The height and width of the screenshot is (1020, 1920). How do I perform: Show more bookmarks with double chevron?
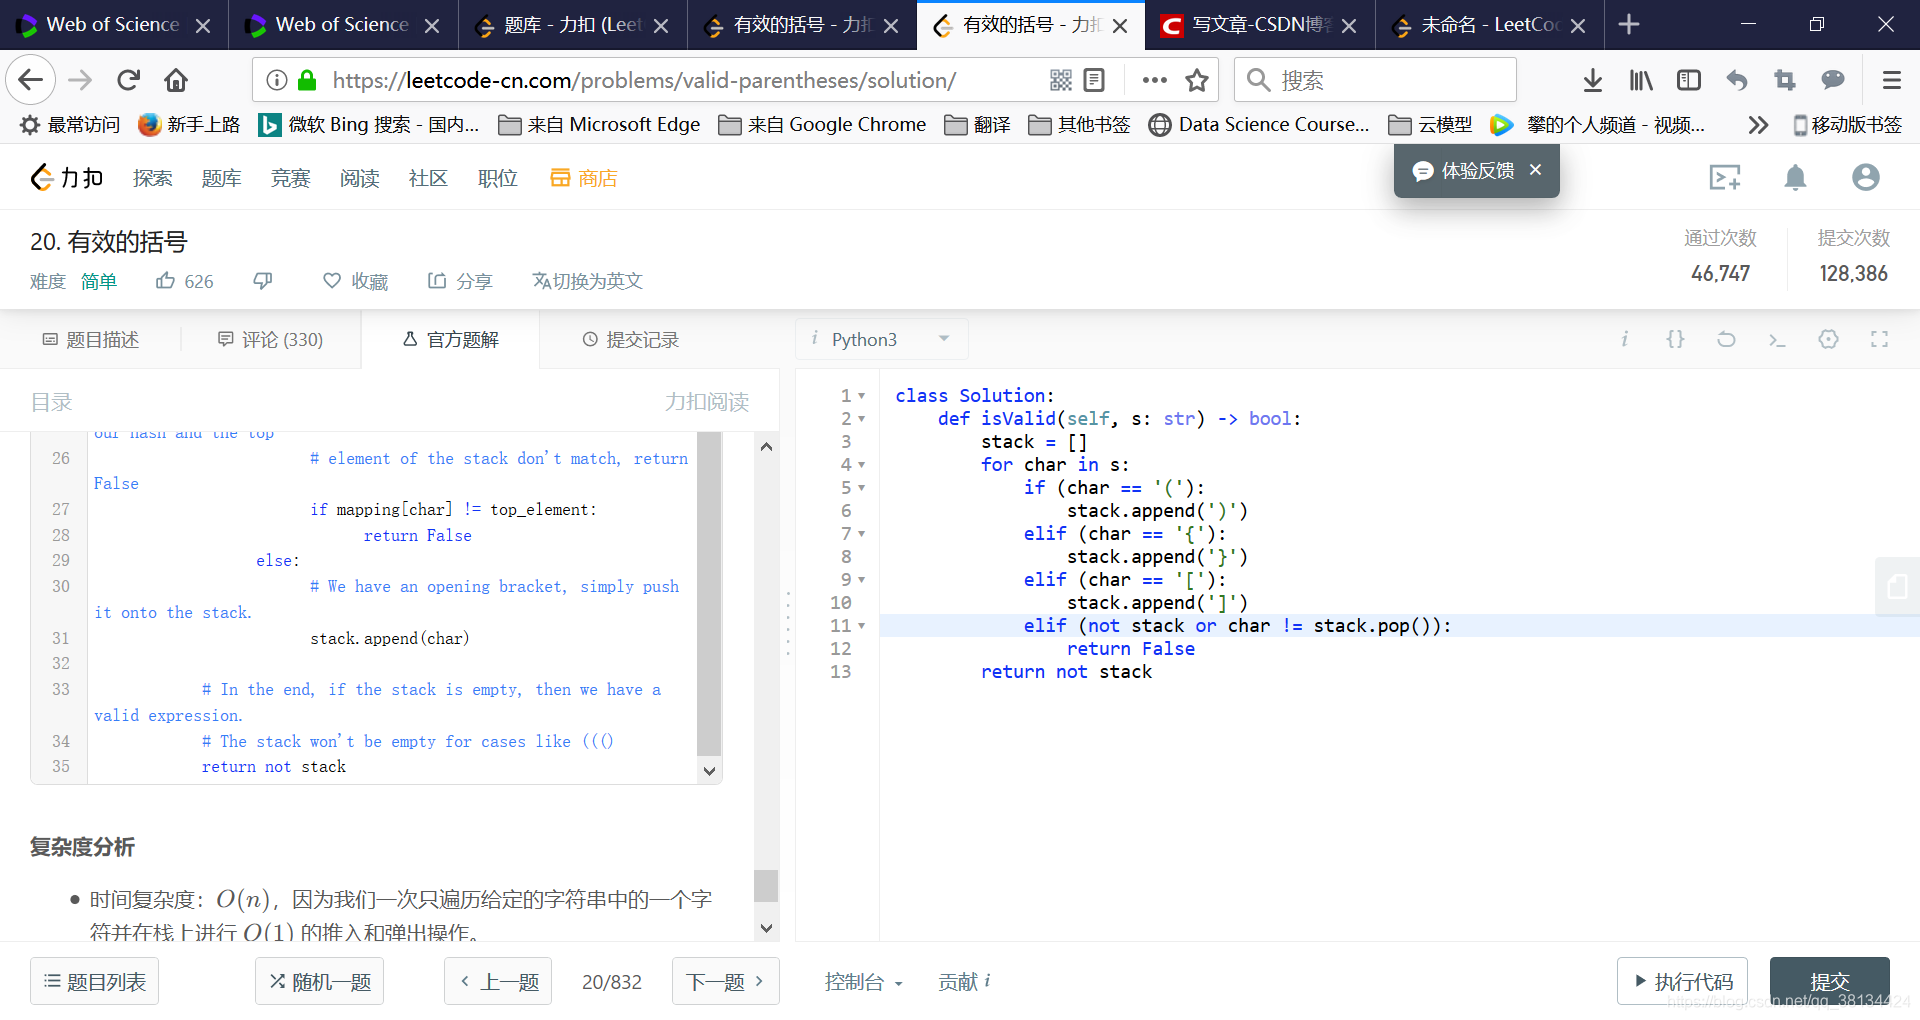1757,125
